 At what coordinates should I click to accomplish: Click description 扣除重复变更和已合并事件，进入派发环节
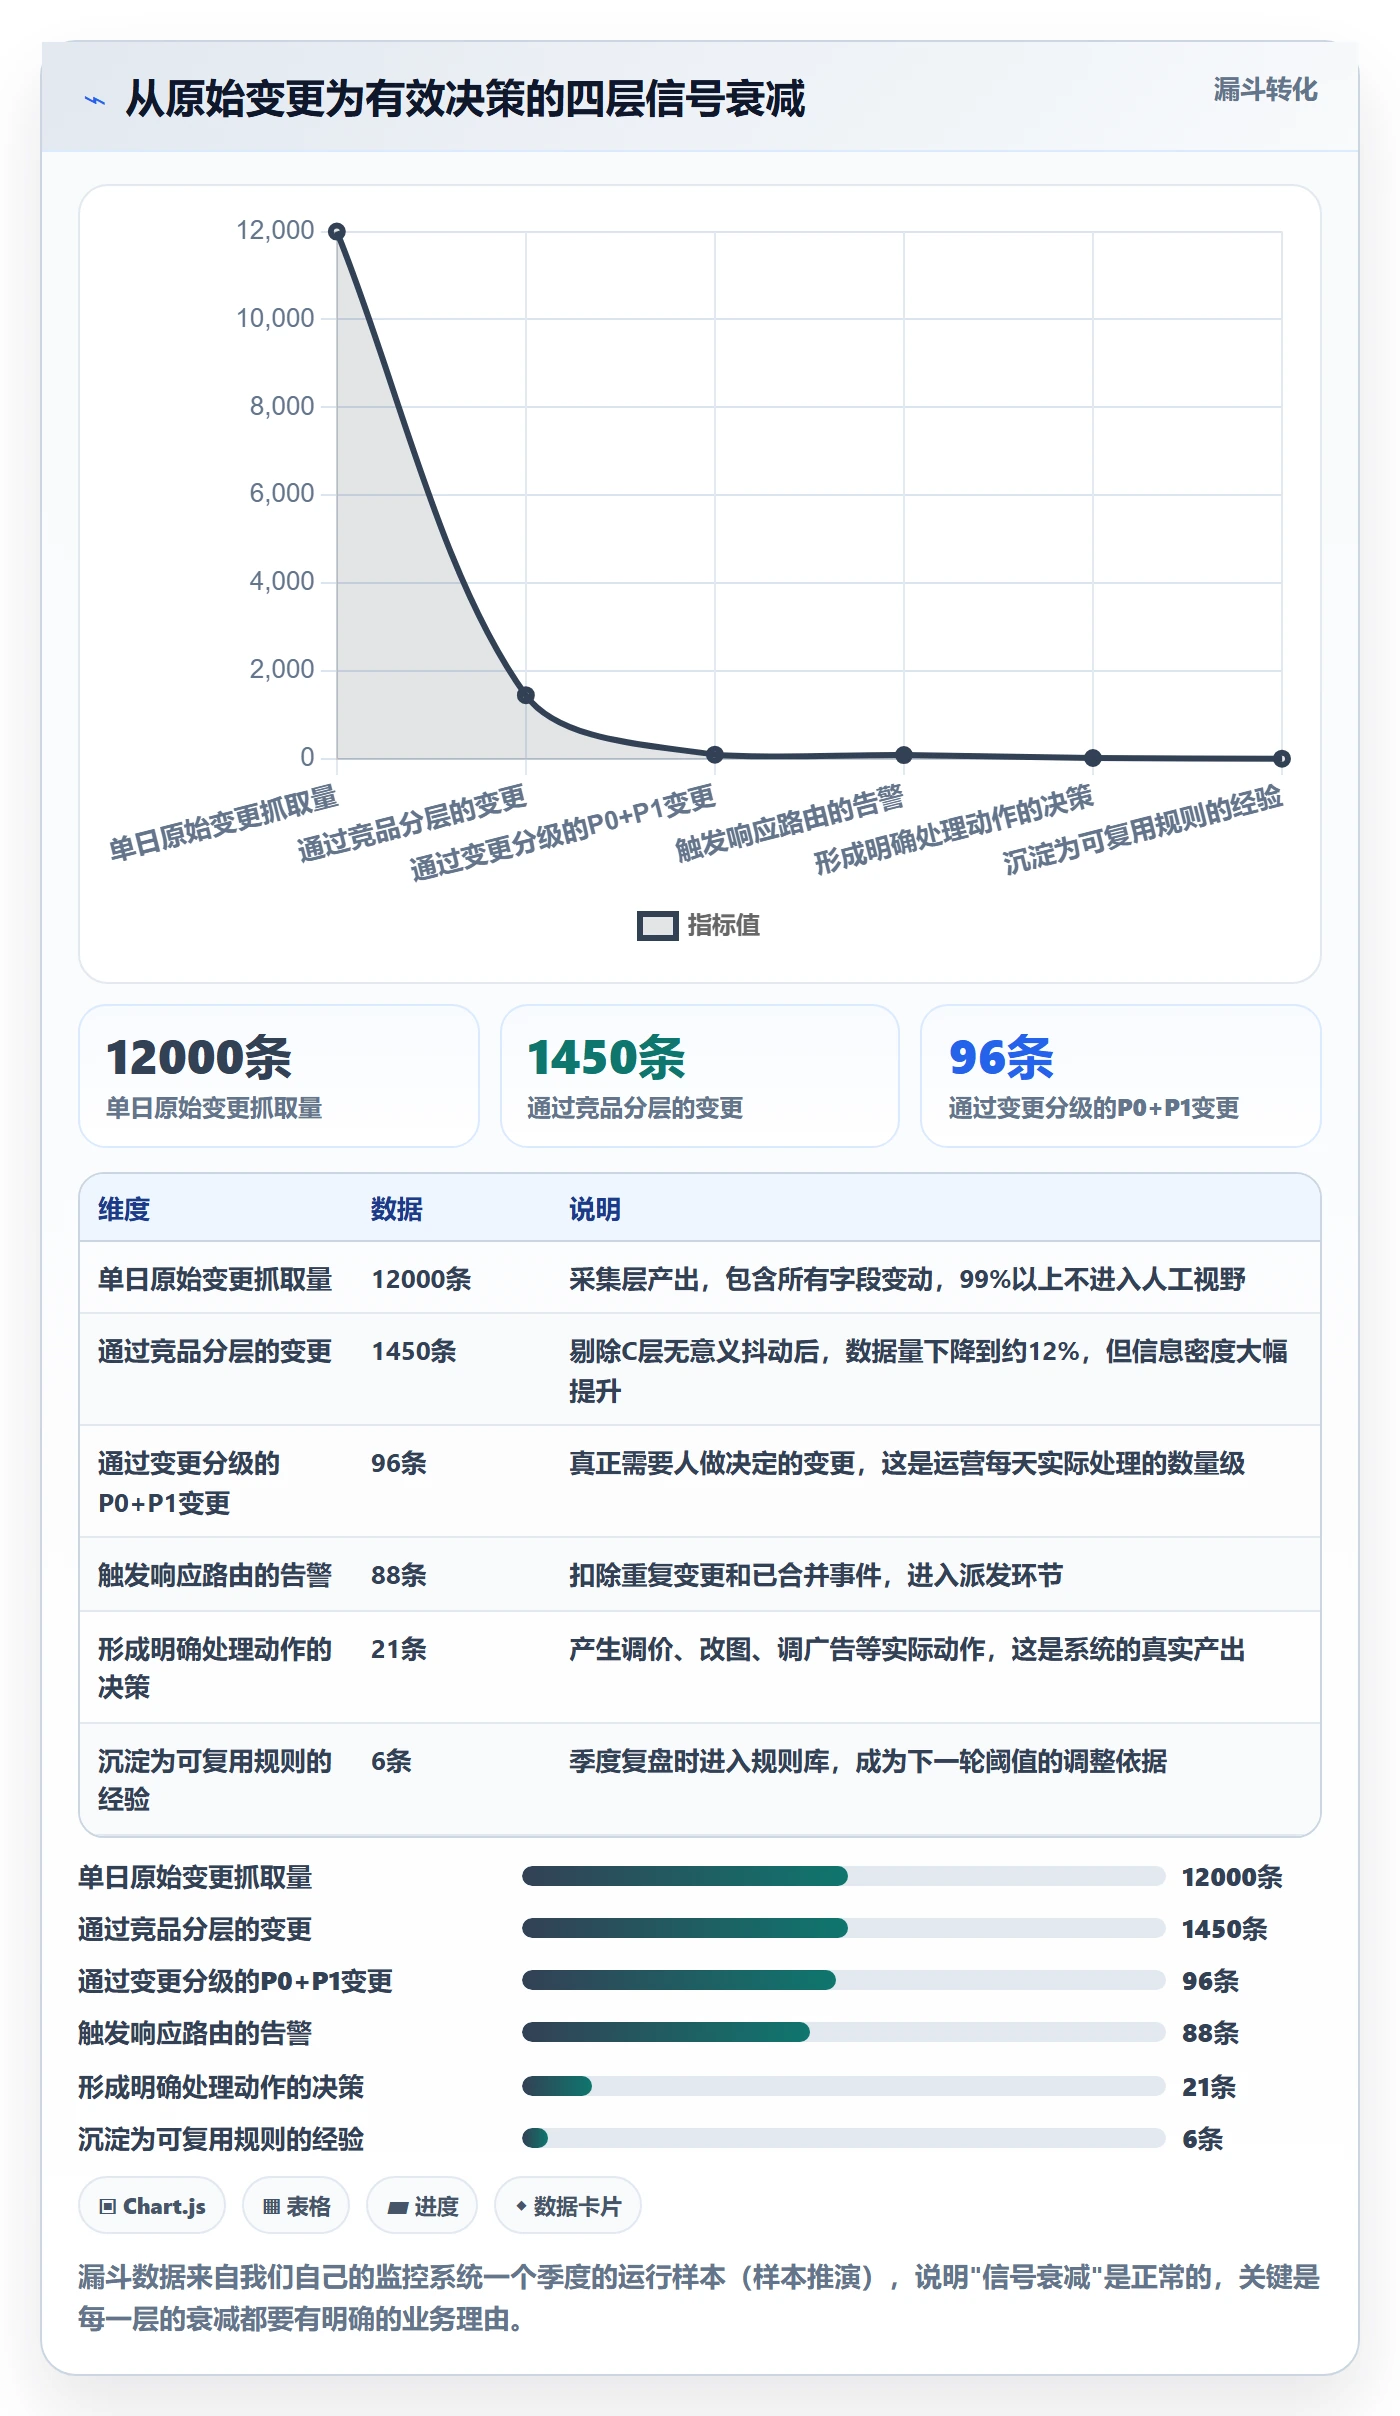(816, 1576)
